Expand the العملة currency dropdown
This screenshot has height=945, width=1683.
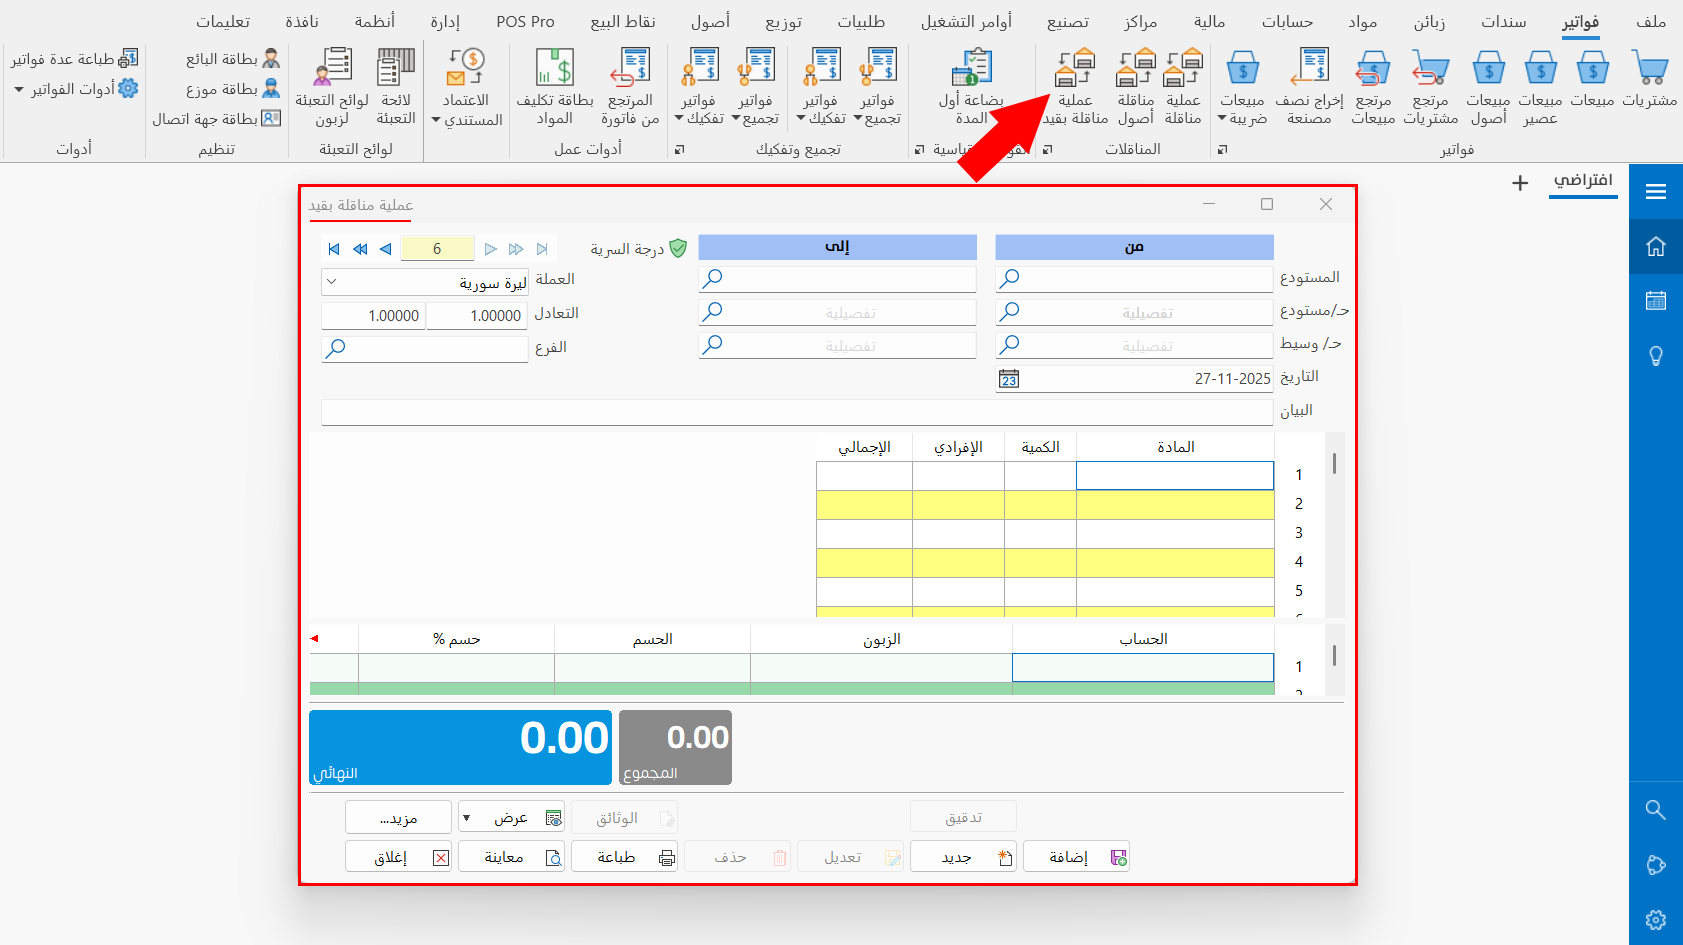pos(332,282)
